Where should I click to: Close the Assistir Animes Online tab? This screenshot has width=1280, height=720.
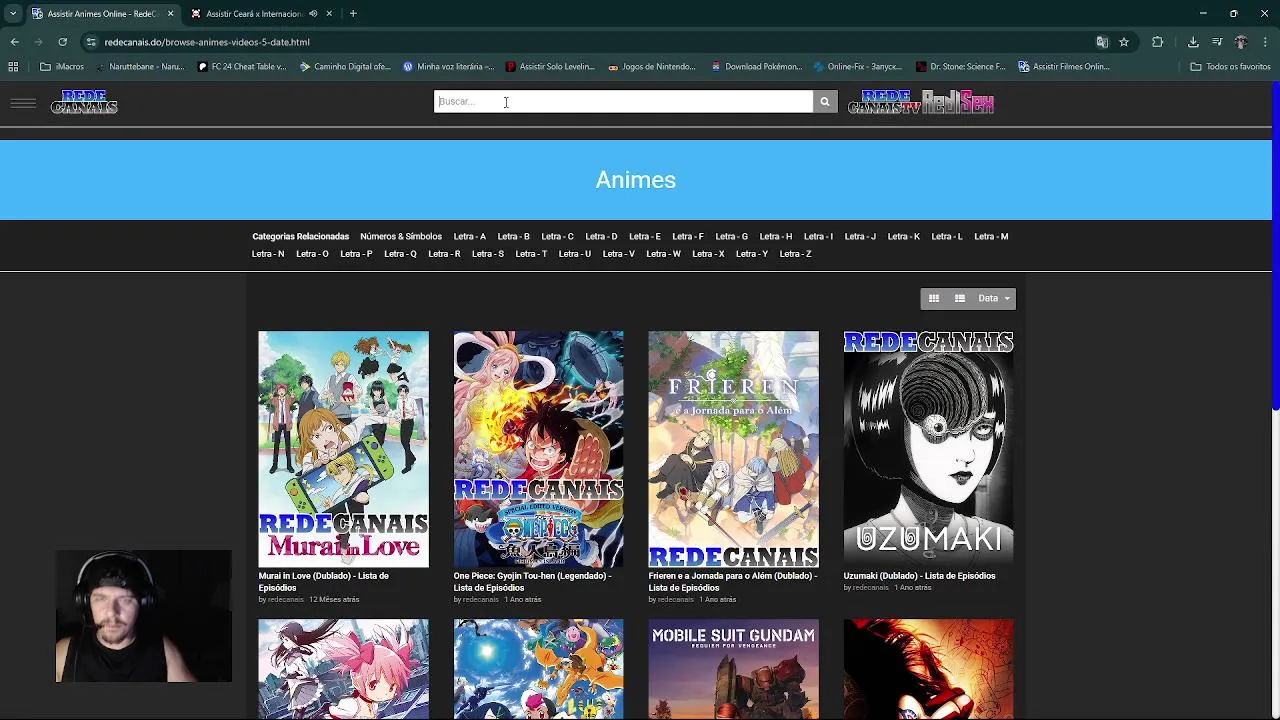(x=170, y=14)
